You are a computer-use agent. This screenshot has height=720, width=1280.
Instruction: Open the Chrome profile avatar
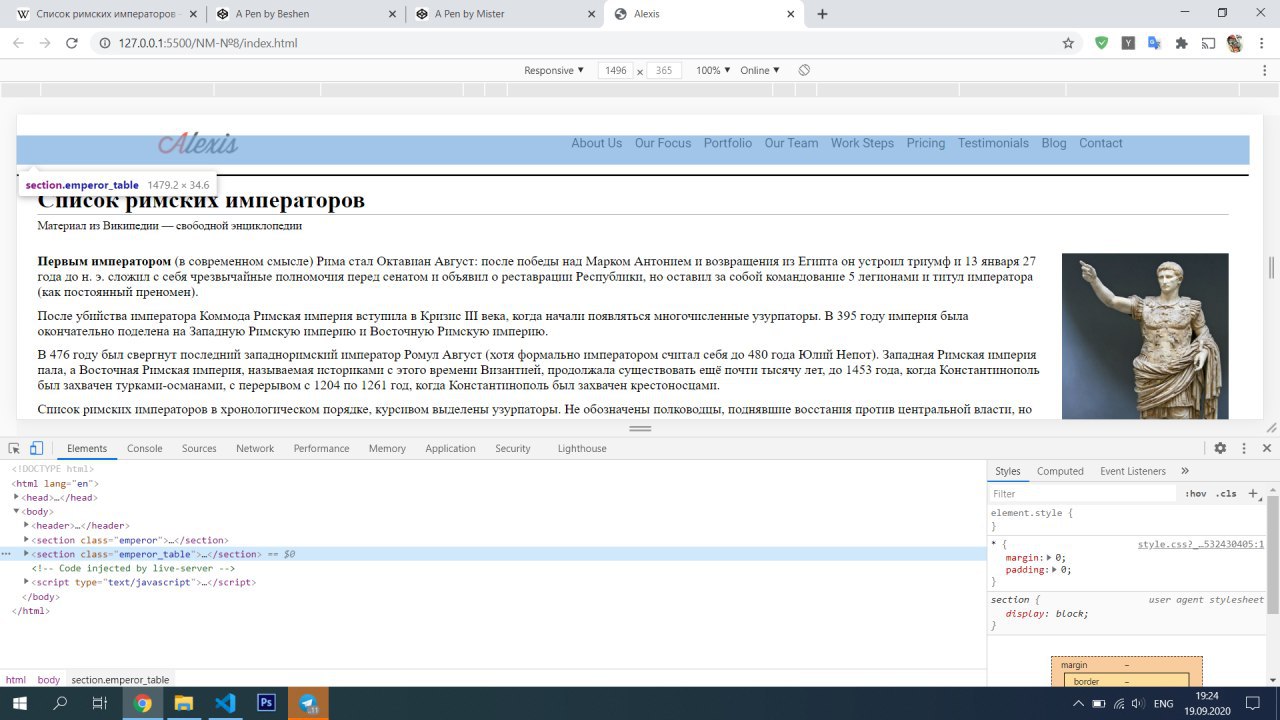coord(1234,43)
